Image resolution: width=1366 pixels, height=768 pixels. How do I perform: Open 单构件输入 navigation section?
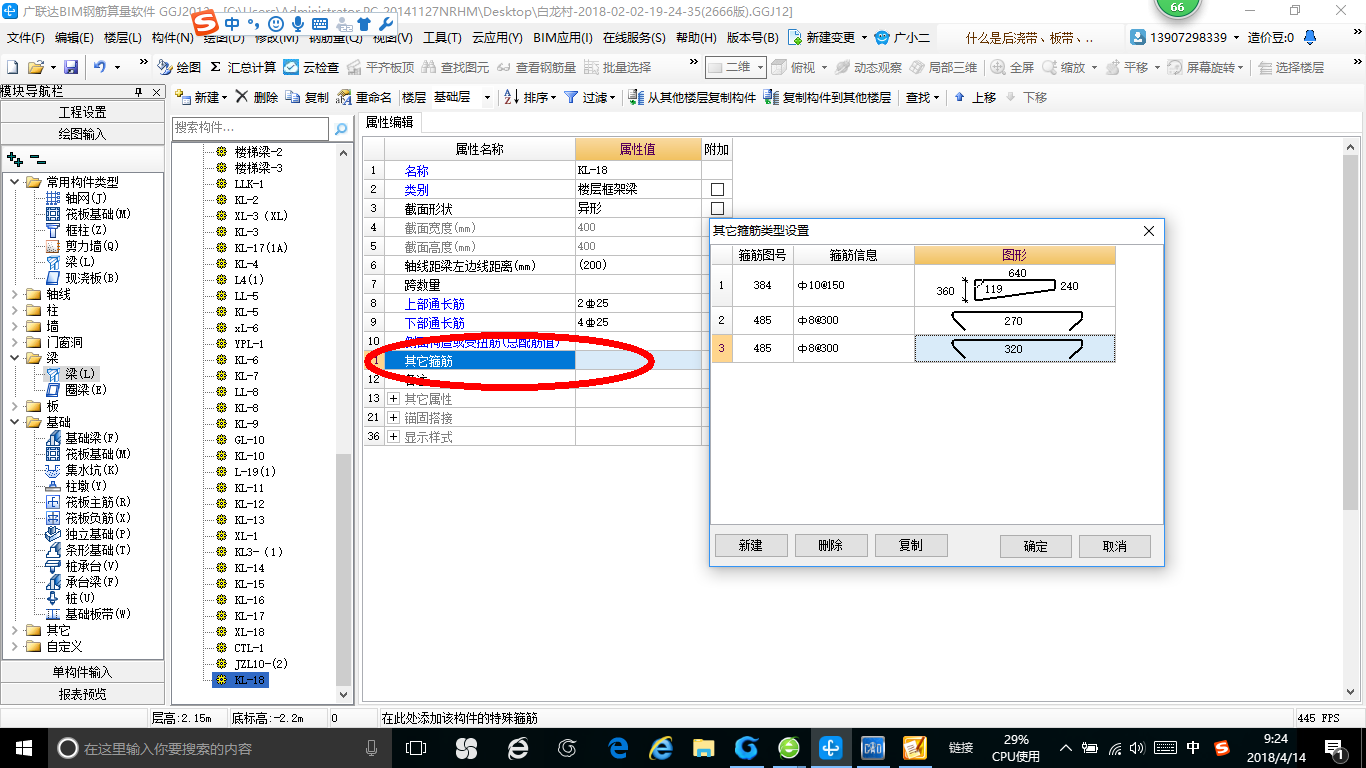pyautogui.click(x=82, y=672)
